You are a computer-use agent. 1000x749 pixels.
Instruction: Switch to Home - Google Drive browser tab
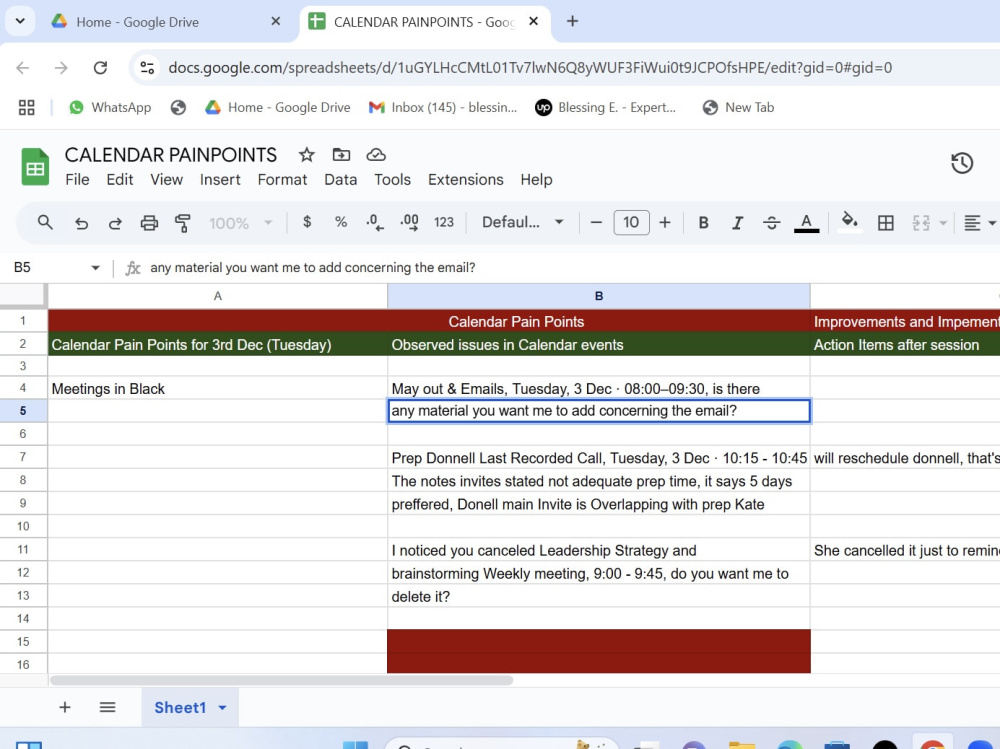pos(168,22)
